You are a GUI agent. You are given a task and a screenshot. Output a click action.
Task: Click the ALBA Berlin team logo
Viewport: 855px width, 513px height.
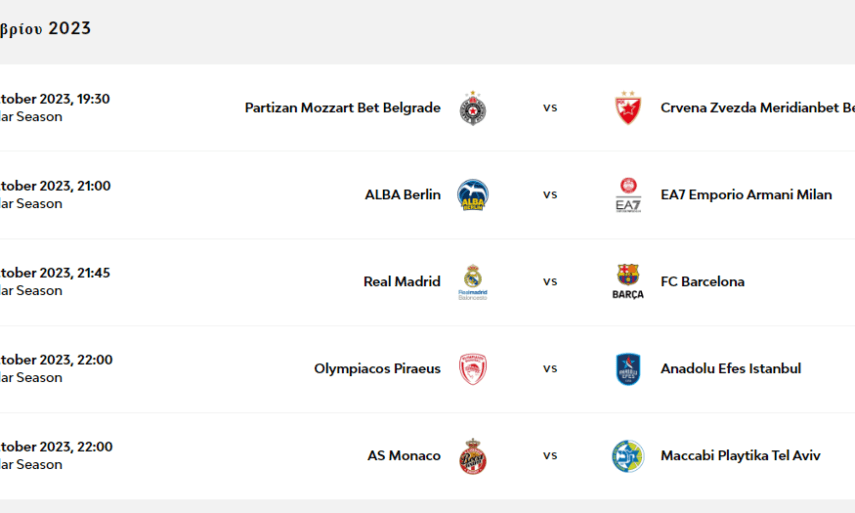point(473,195)
